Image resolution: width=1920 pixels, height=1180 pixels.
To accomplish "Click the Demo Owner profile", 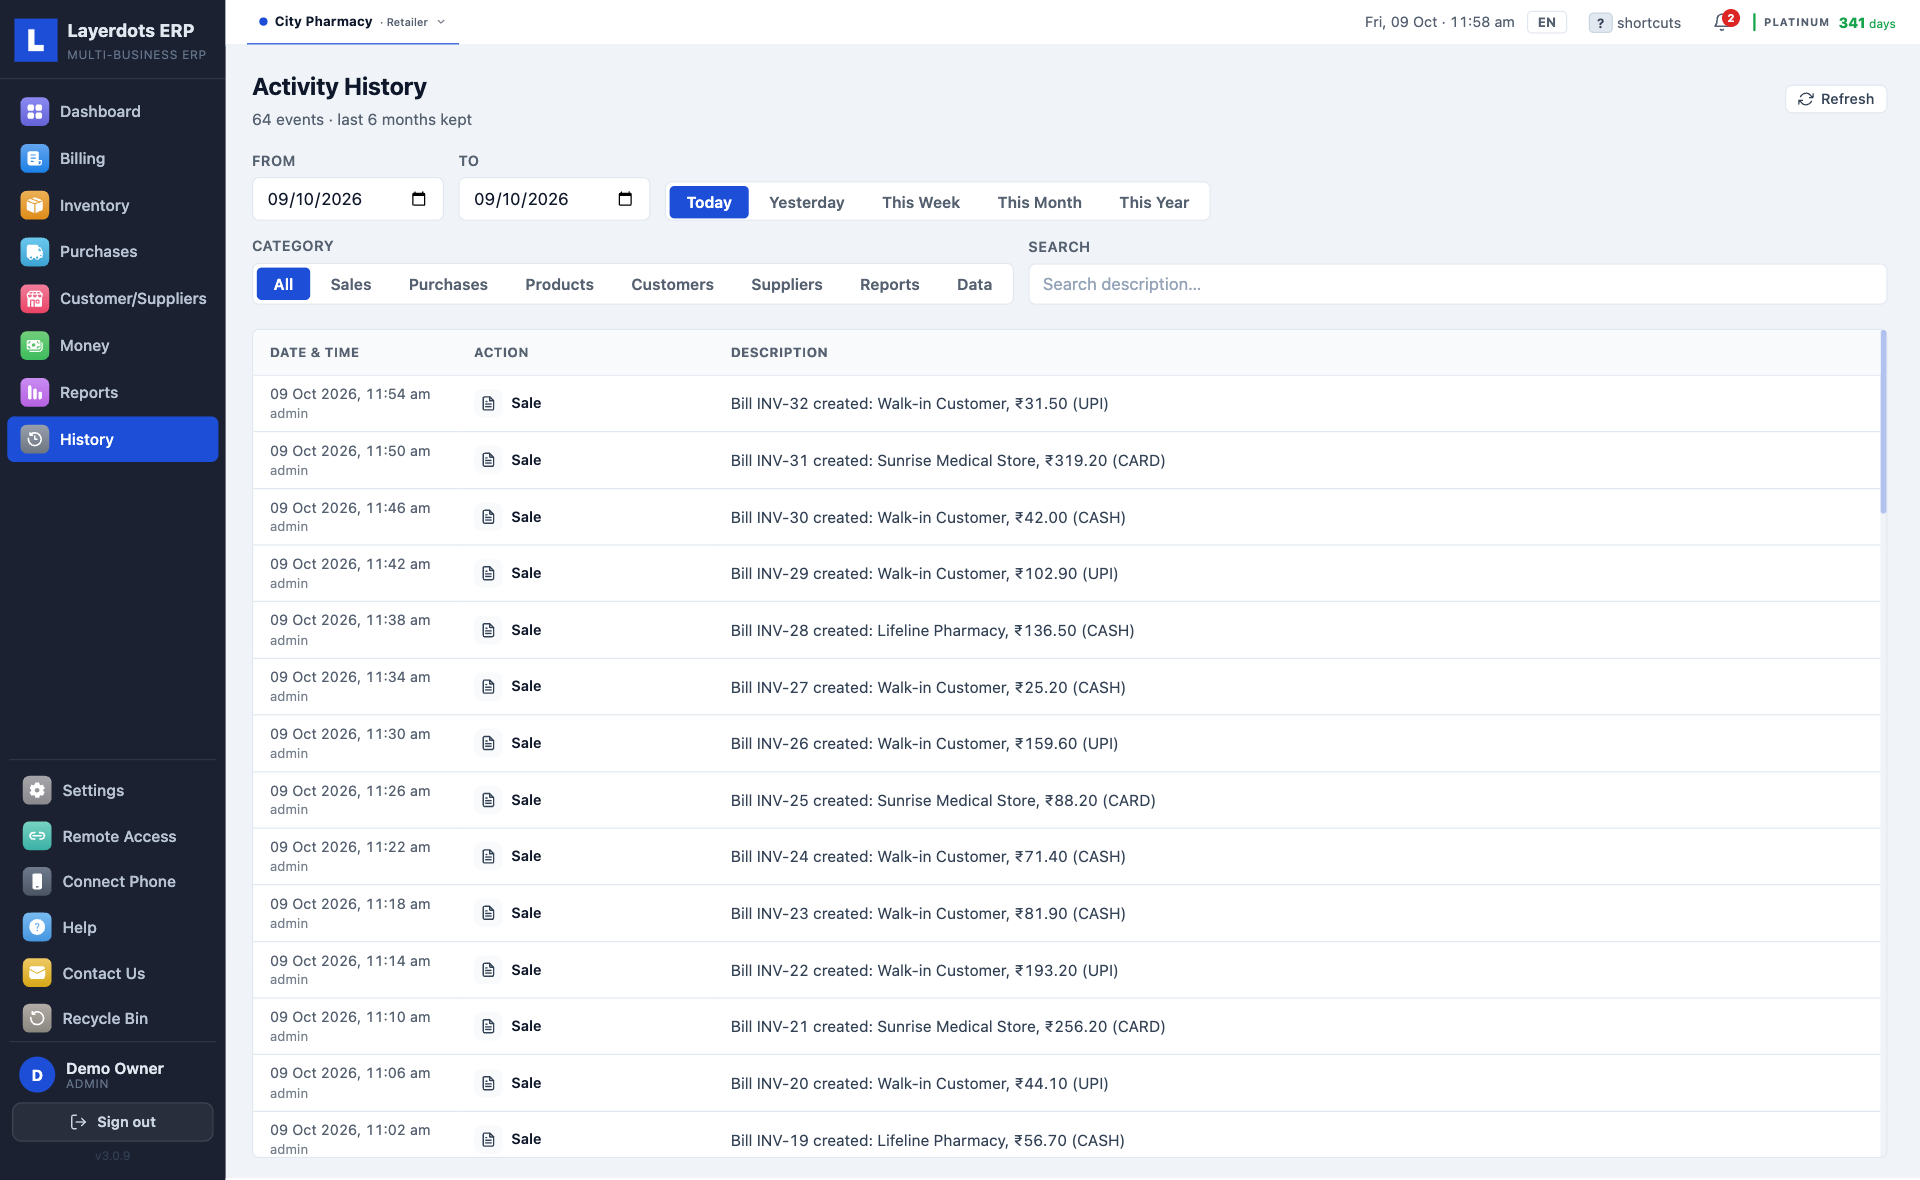I will coord(113,1075).
